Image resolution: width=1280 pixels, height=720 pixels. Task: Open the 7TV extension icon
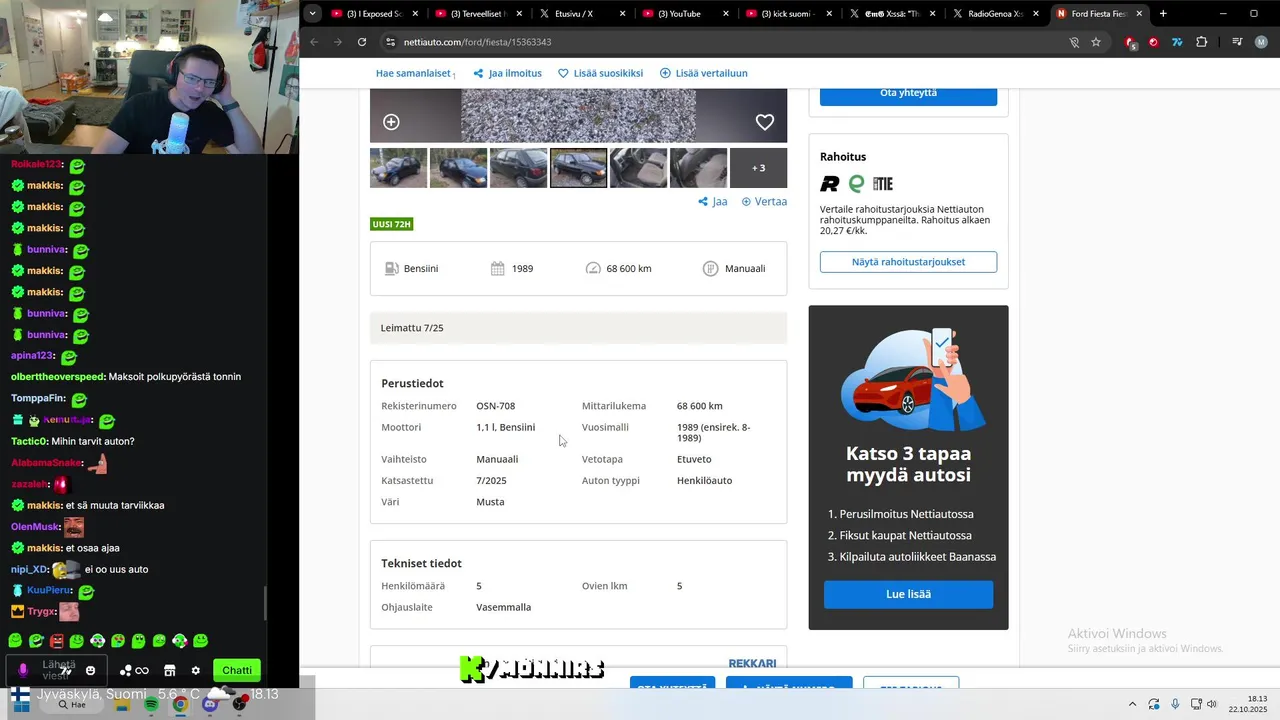(1177, 42)
